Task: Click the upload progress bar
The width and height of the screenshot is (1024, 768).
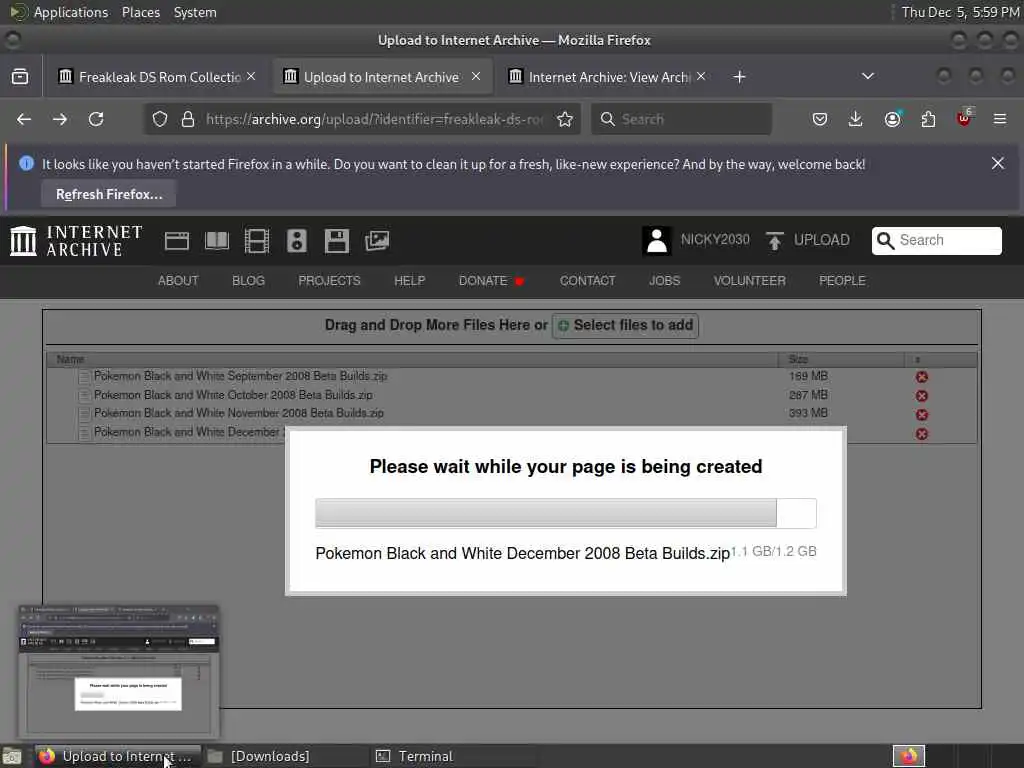Action: [566, 513]
